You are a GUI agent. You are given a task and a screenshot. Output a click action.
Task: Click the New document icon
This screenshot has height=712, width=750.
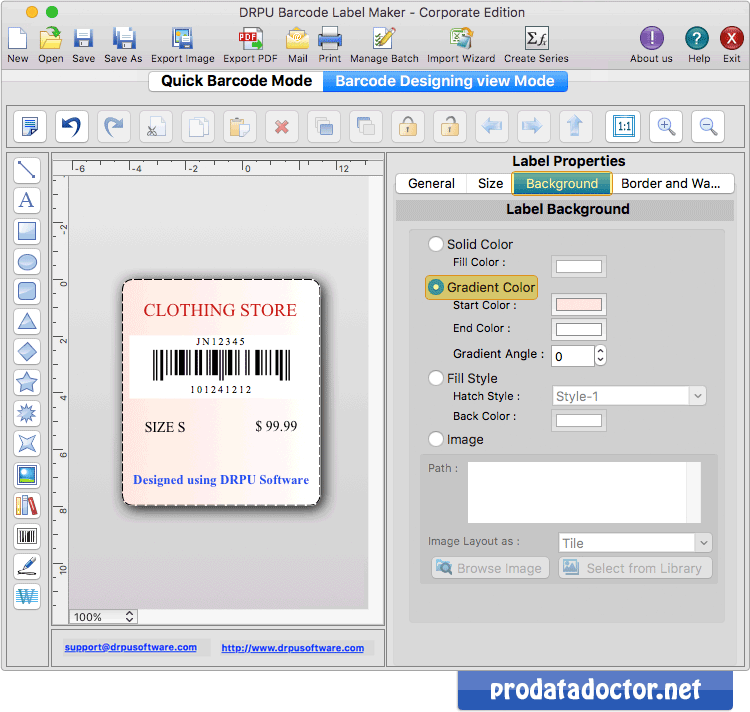click(18, 39)
